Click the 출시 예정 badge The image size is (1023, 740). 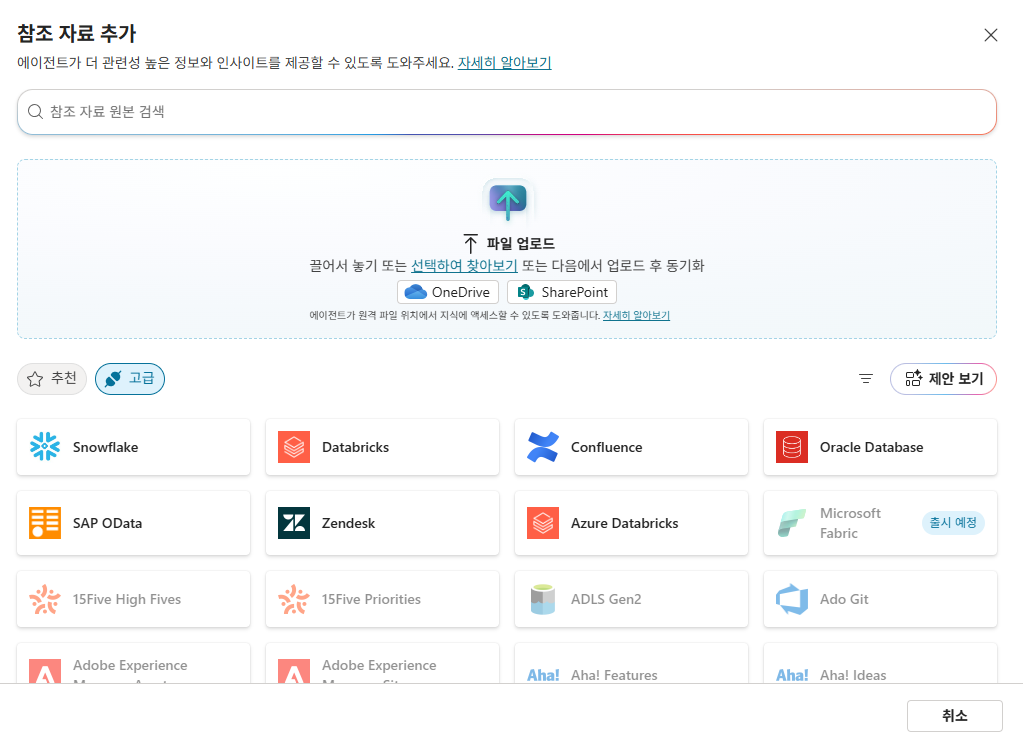(953, 523)
